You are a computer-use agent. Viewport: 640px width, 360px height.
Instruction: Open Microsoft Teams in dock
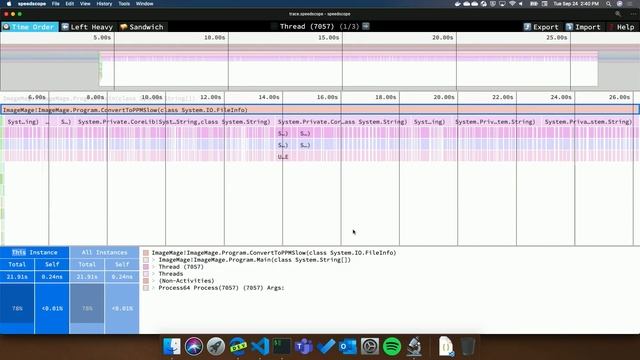point(304,347)
